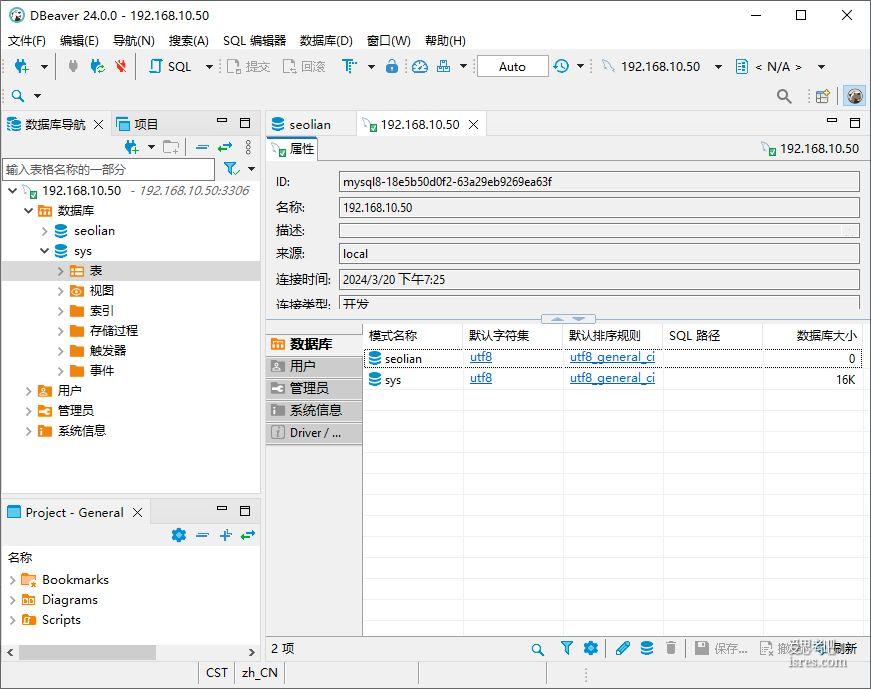Click the transaction log clock icon
The width and height of the screenshot is (871, 689).
click(x=561, y=67)
